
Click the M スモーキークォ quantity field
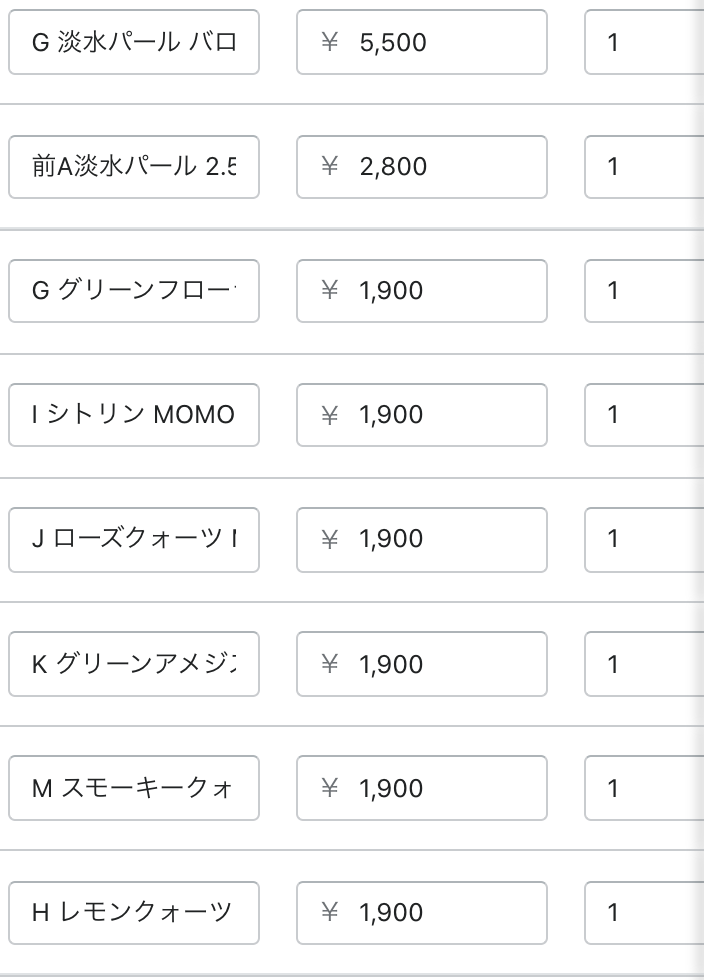[644, 788]
